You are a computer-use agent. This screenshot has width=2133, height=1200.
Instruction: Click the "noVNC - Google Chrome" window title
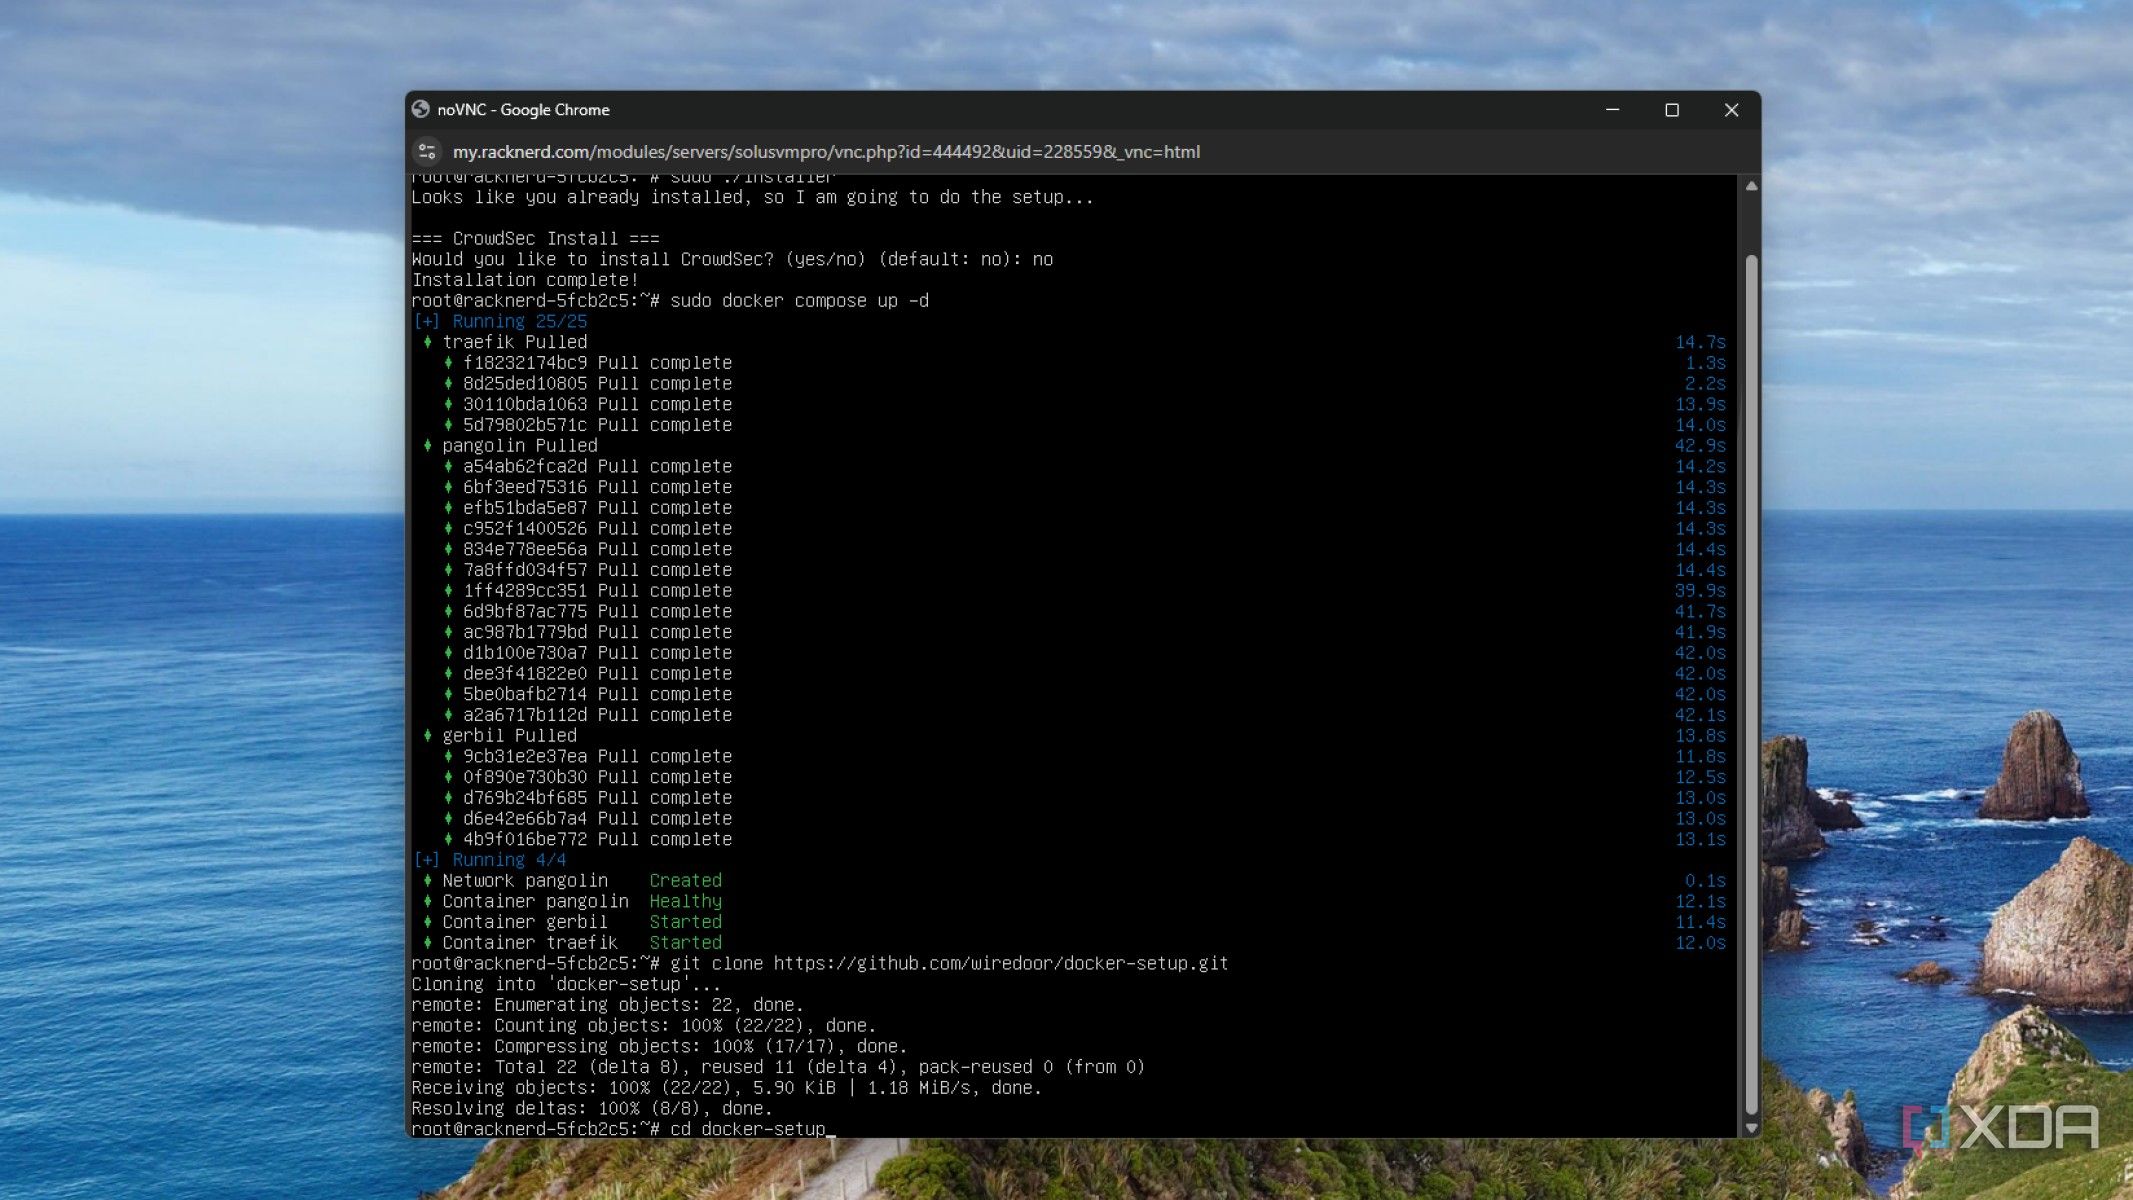[x=523, y=110]
